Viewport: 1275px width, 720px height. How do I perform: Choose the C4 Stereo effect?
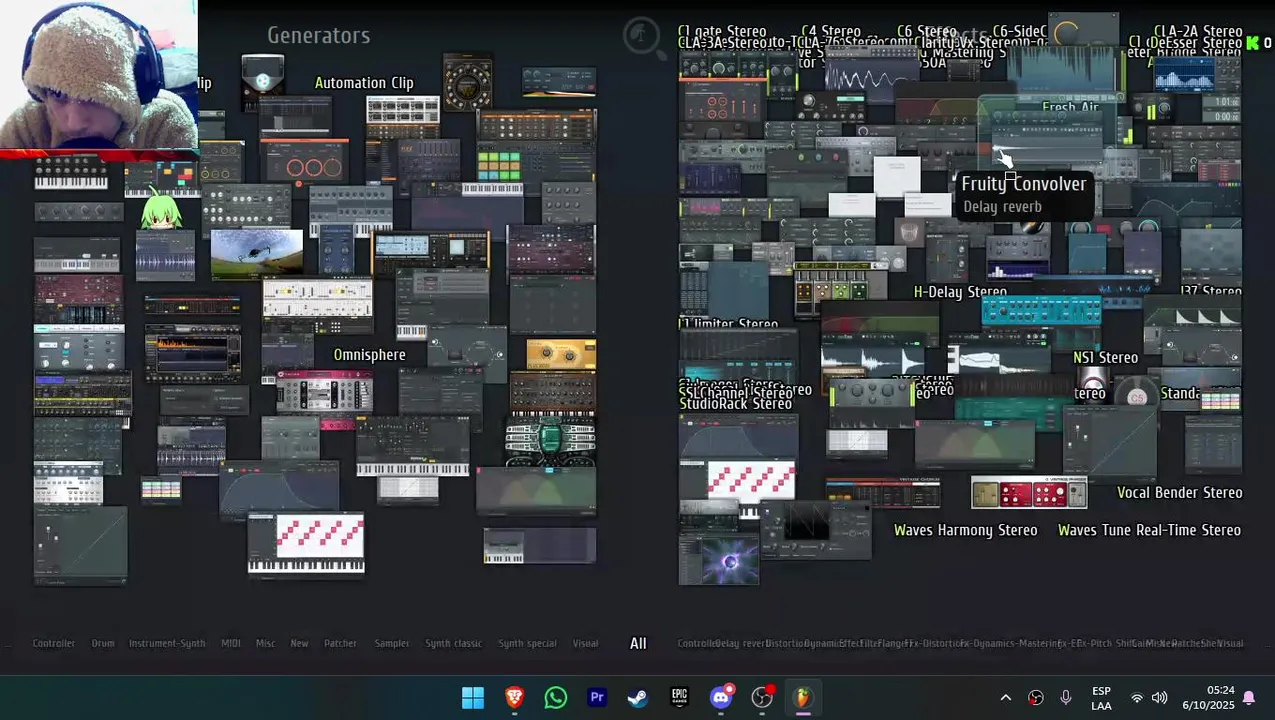830,32
